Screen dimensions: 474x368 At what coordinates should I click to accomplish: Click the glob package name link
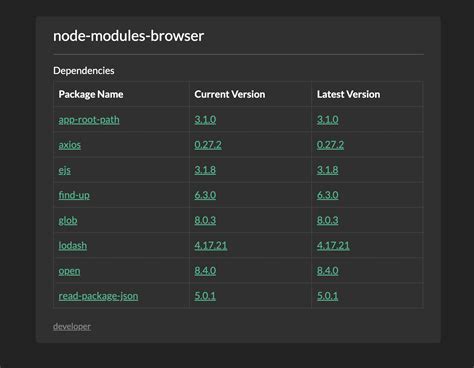click(x=68, y=220)
